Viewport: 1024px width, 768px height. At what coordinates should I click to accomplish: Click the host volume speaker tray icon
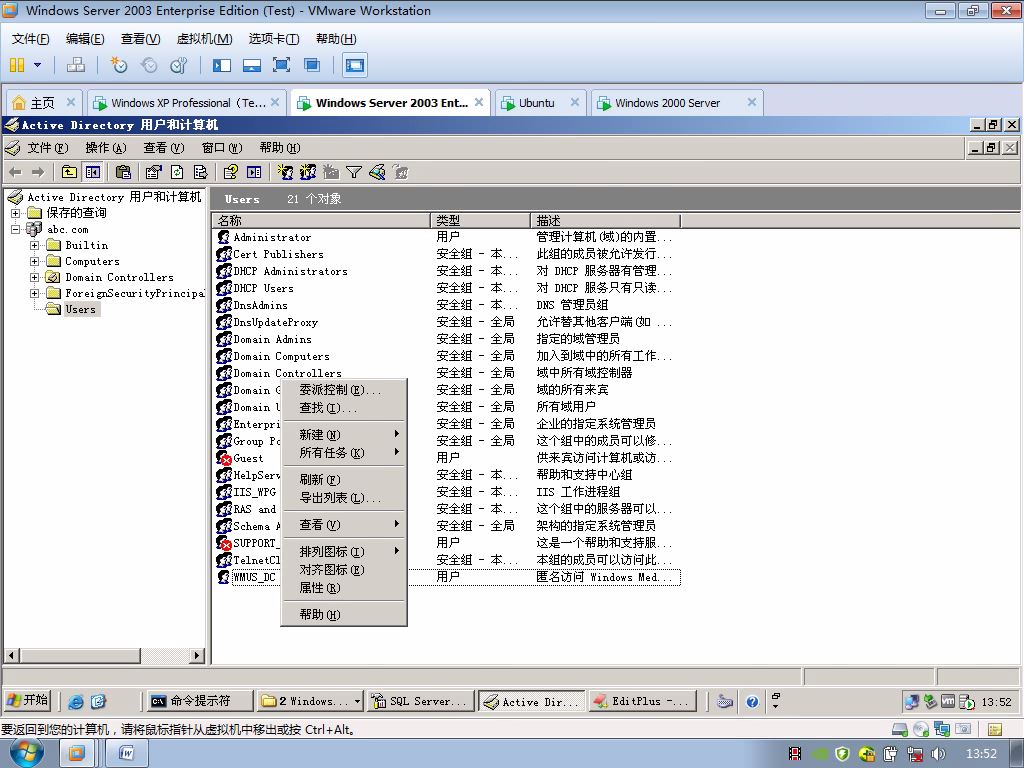938,754
